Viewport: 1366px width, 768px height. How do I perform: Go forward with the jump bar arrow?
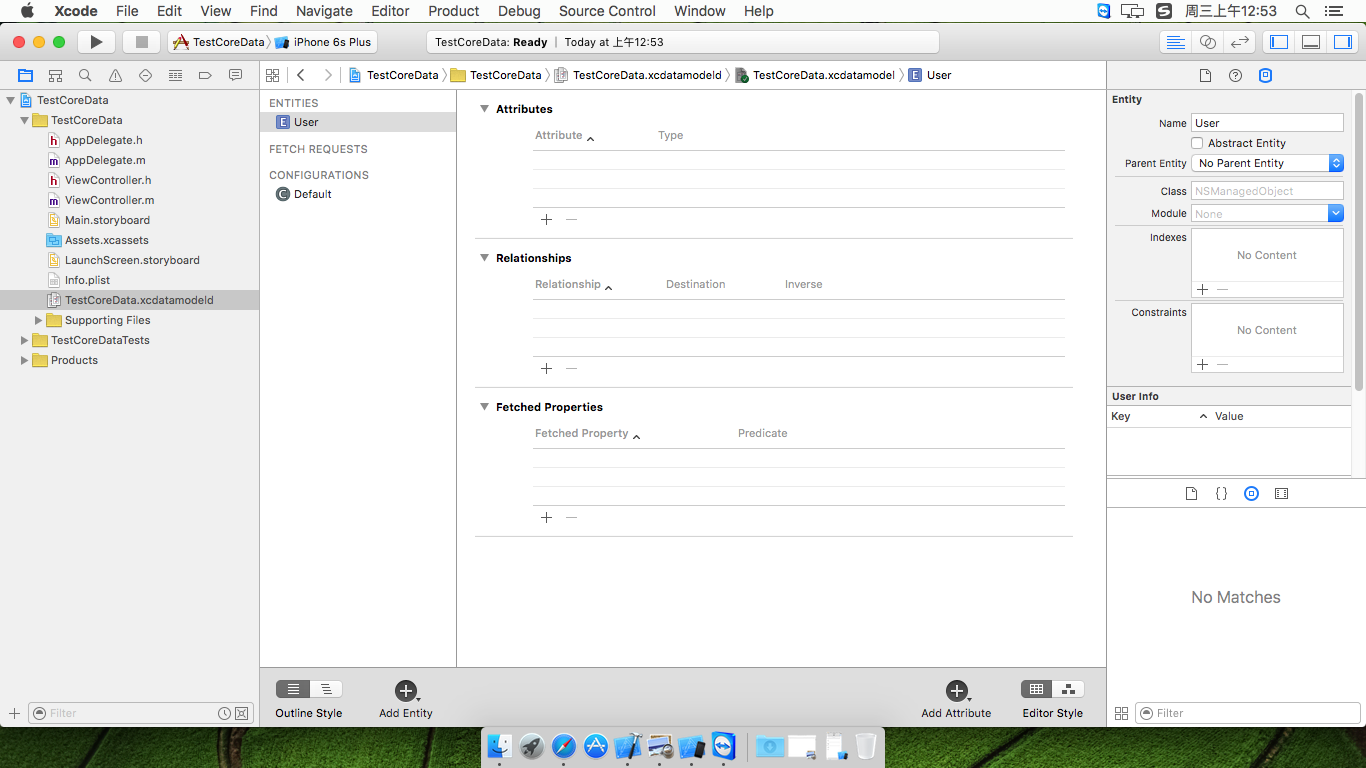click(x=327, y=75)
